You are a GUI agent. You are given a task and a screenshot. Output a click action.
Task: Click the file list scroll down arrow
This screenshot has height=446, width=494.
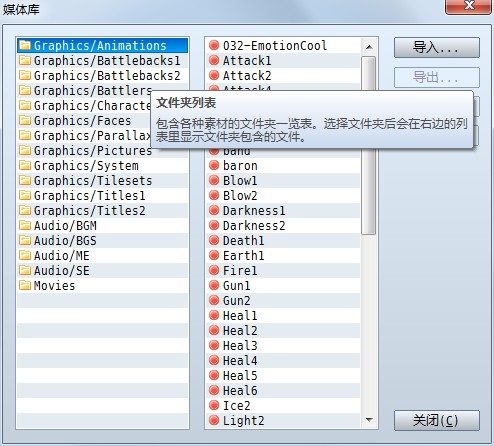369,419
